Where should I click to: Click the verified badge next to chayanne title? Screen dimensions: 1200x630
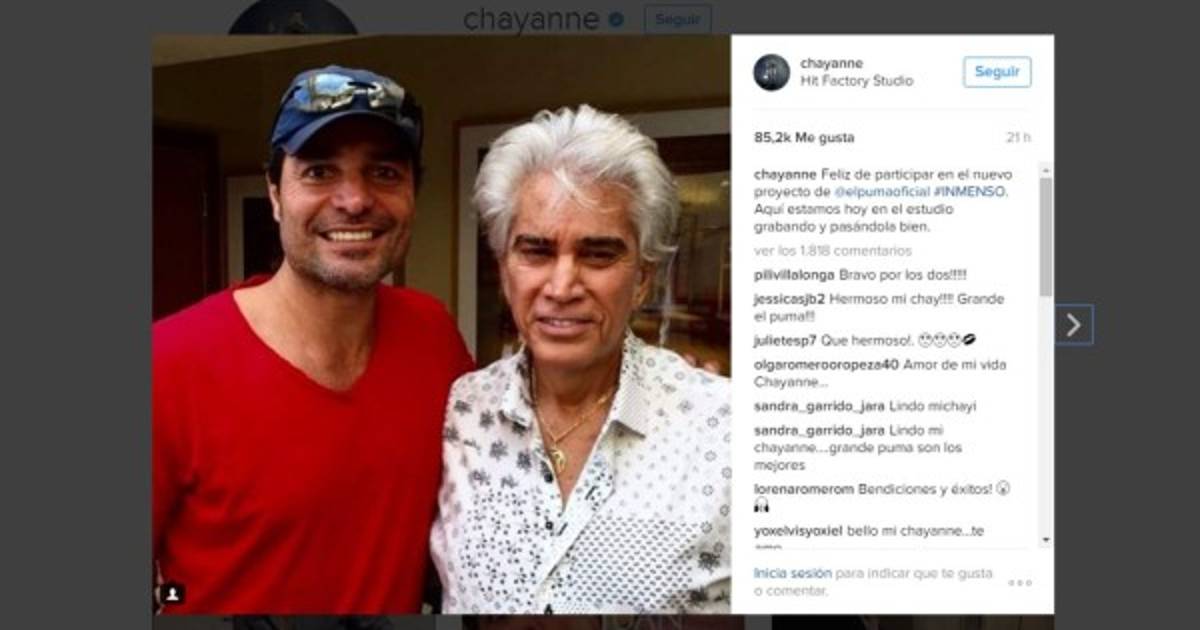(x=617, y=19)
